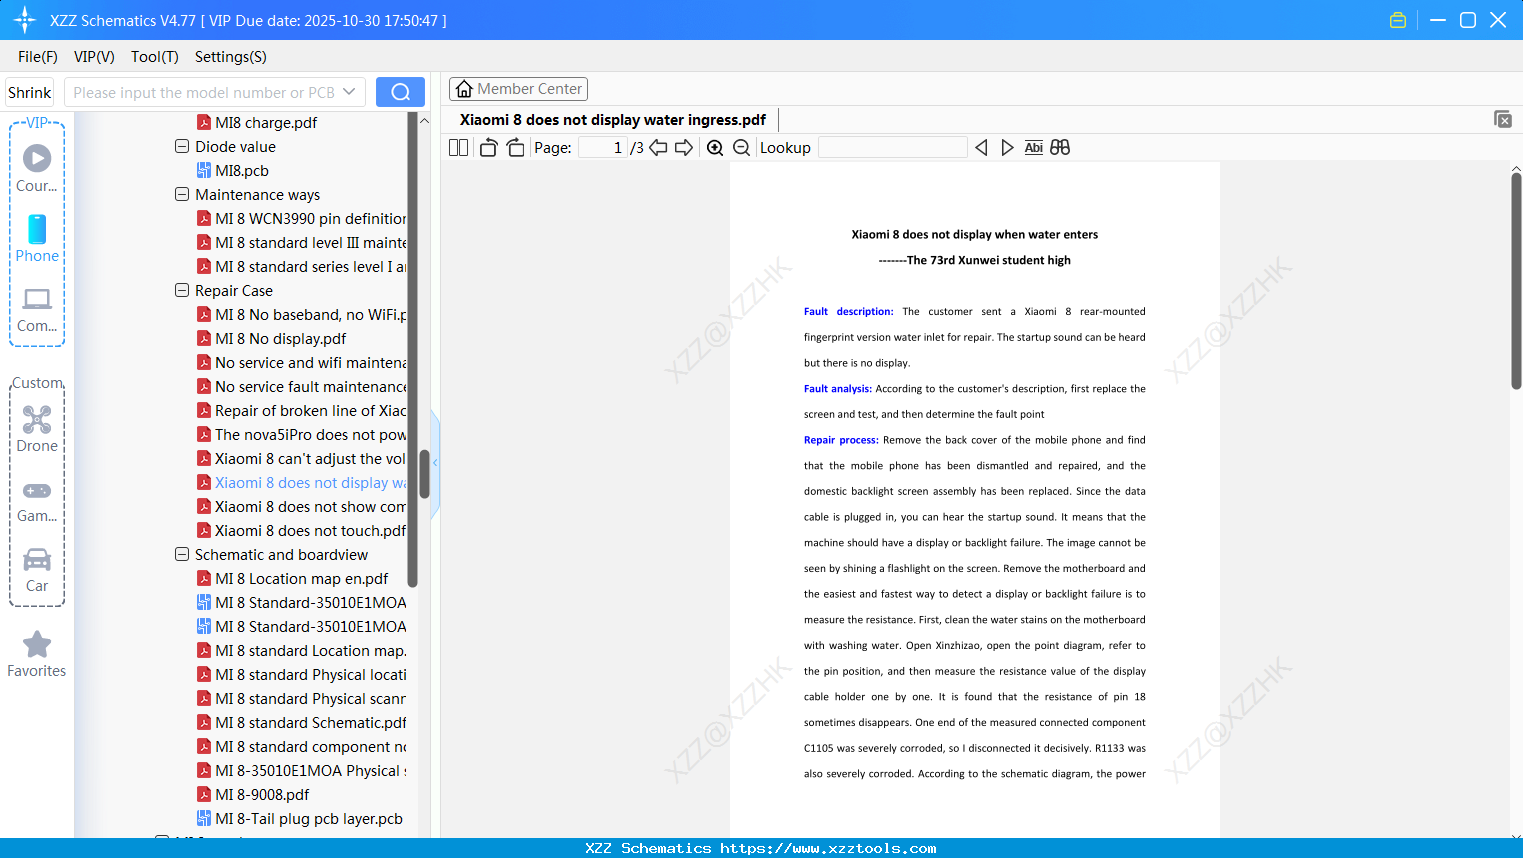Screen dimensions: 1523x858
Task: Rotate the PDF page clockwise
Action: [x=515, y=148]
